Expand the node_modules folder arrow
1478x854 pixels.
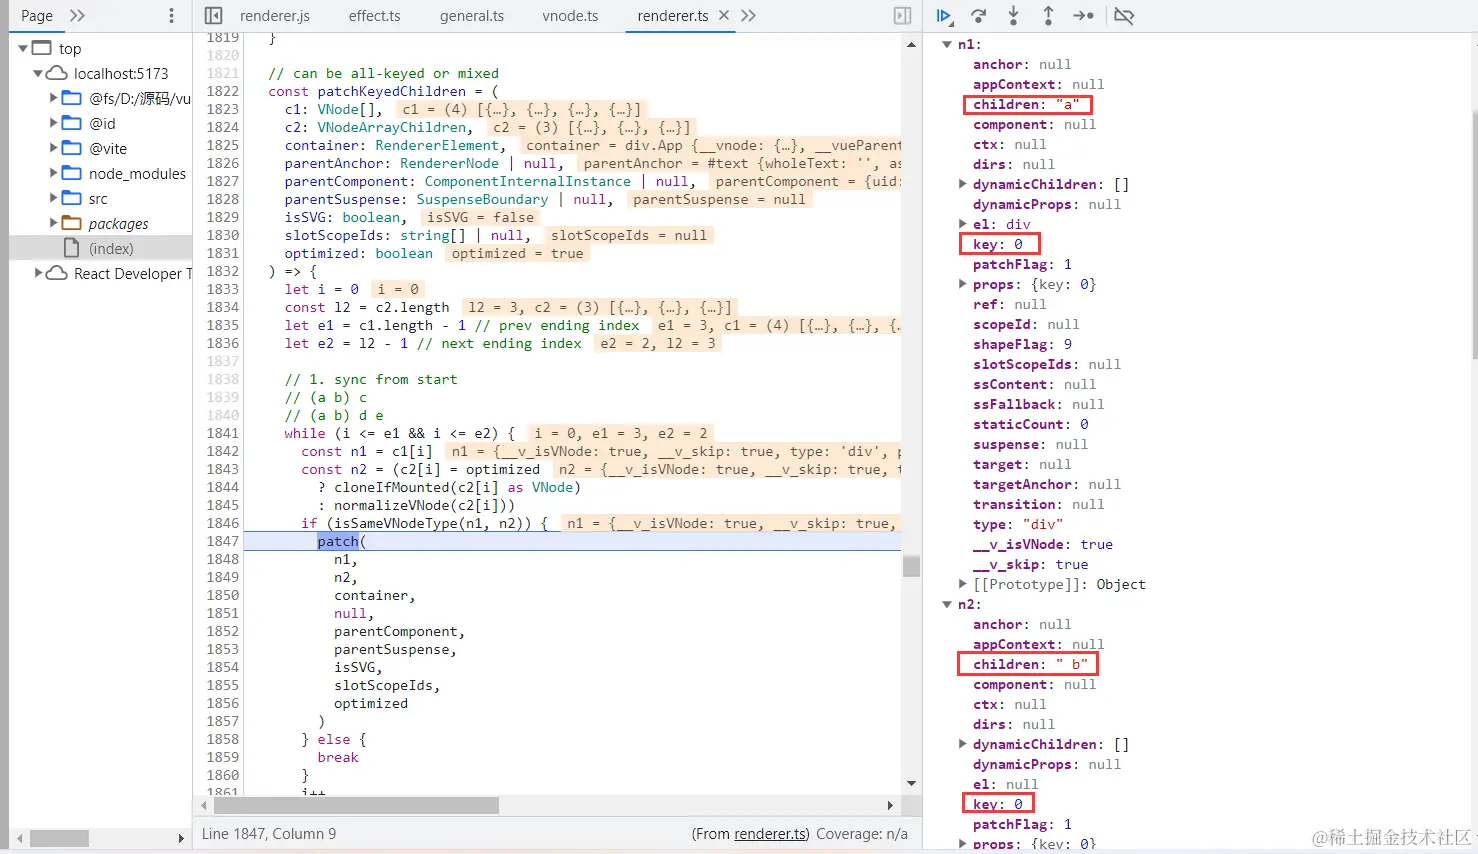[54, 173]
